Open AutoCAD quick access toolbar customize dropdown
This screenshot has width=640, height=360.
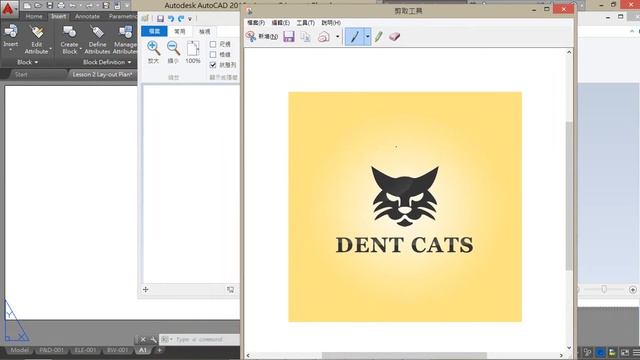127,6
